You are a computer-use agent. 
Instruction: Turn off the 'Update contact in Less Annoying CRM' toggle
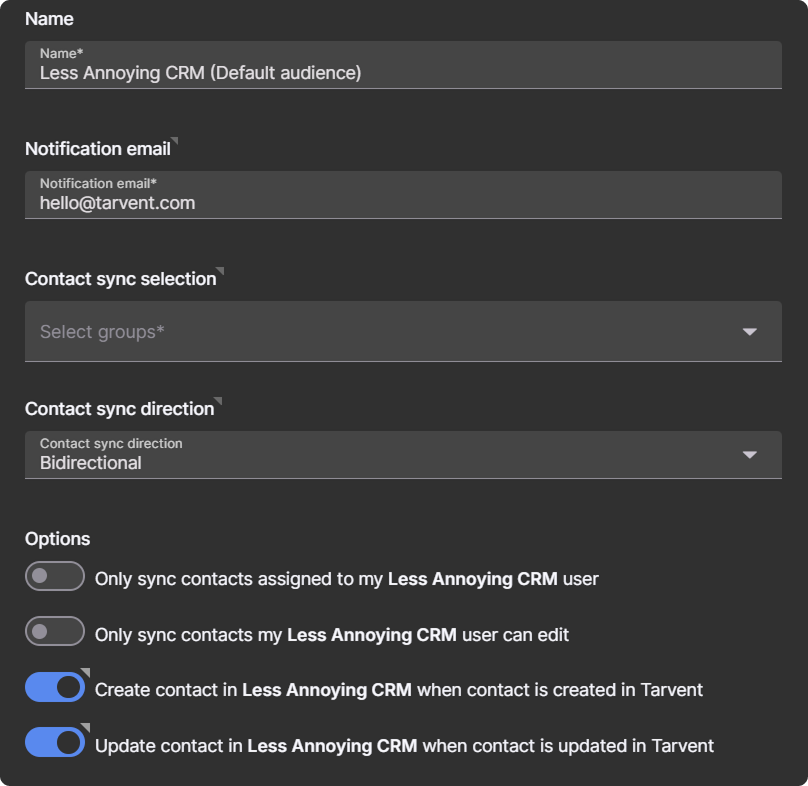click(55, 742)
